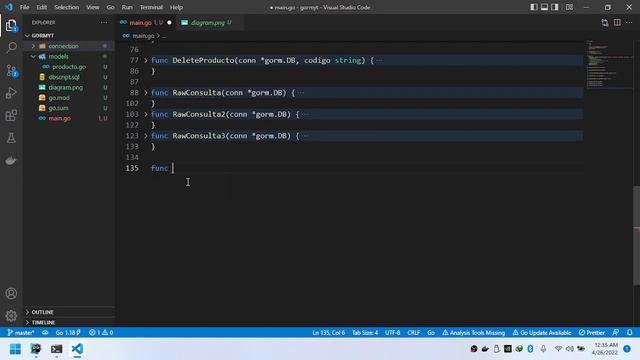640x360 pixels.
Task: Open volume tray icon
Action: pyautogui.click(x=569, y=349)
